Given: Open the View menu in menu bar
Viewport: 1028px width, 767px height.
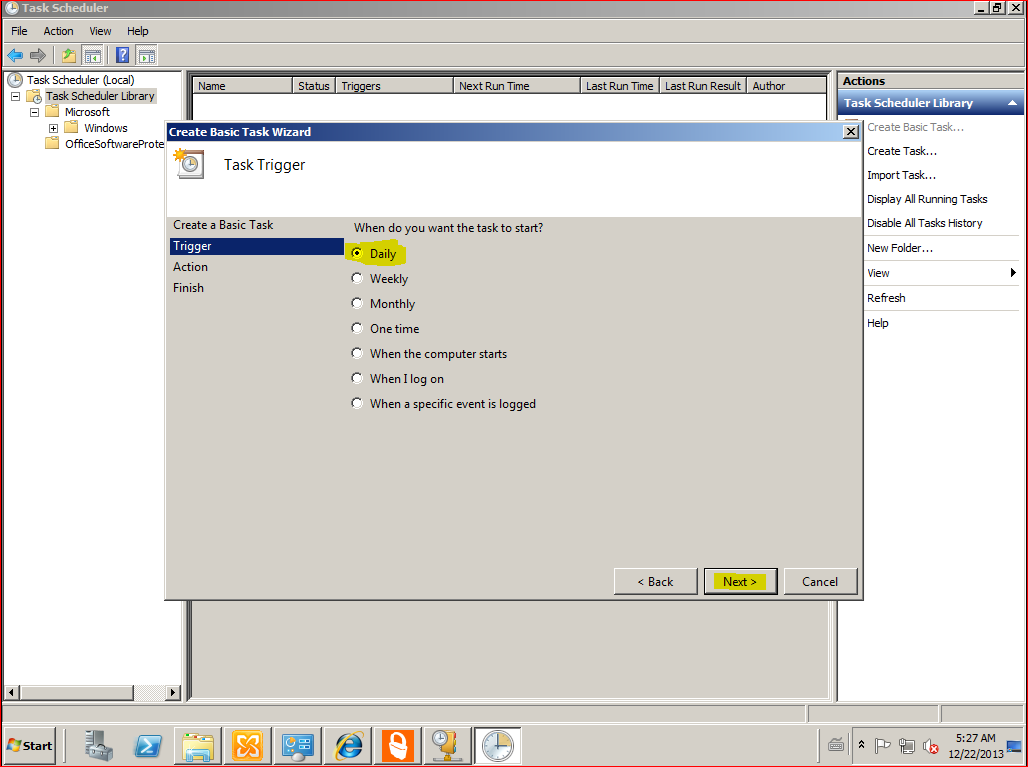Looking at the screenshot, I should [x=100, y=31].
